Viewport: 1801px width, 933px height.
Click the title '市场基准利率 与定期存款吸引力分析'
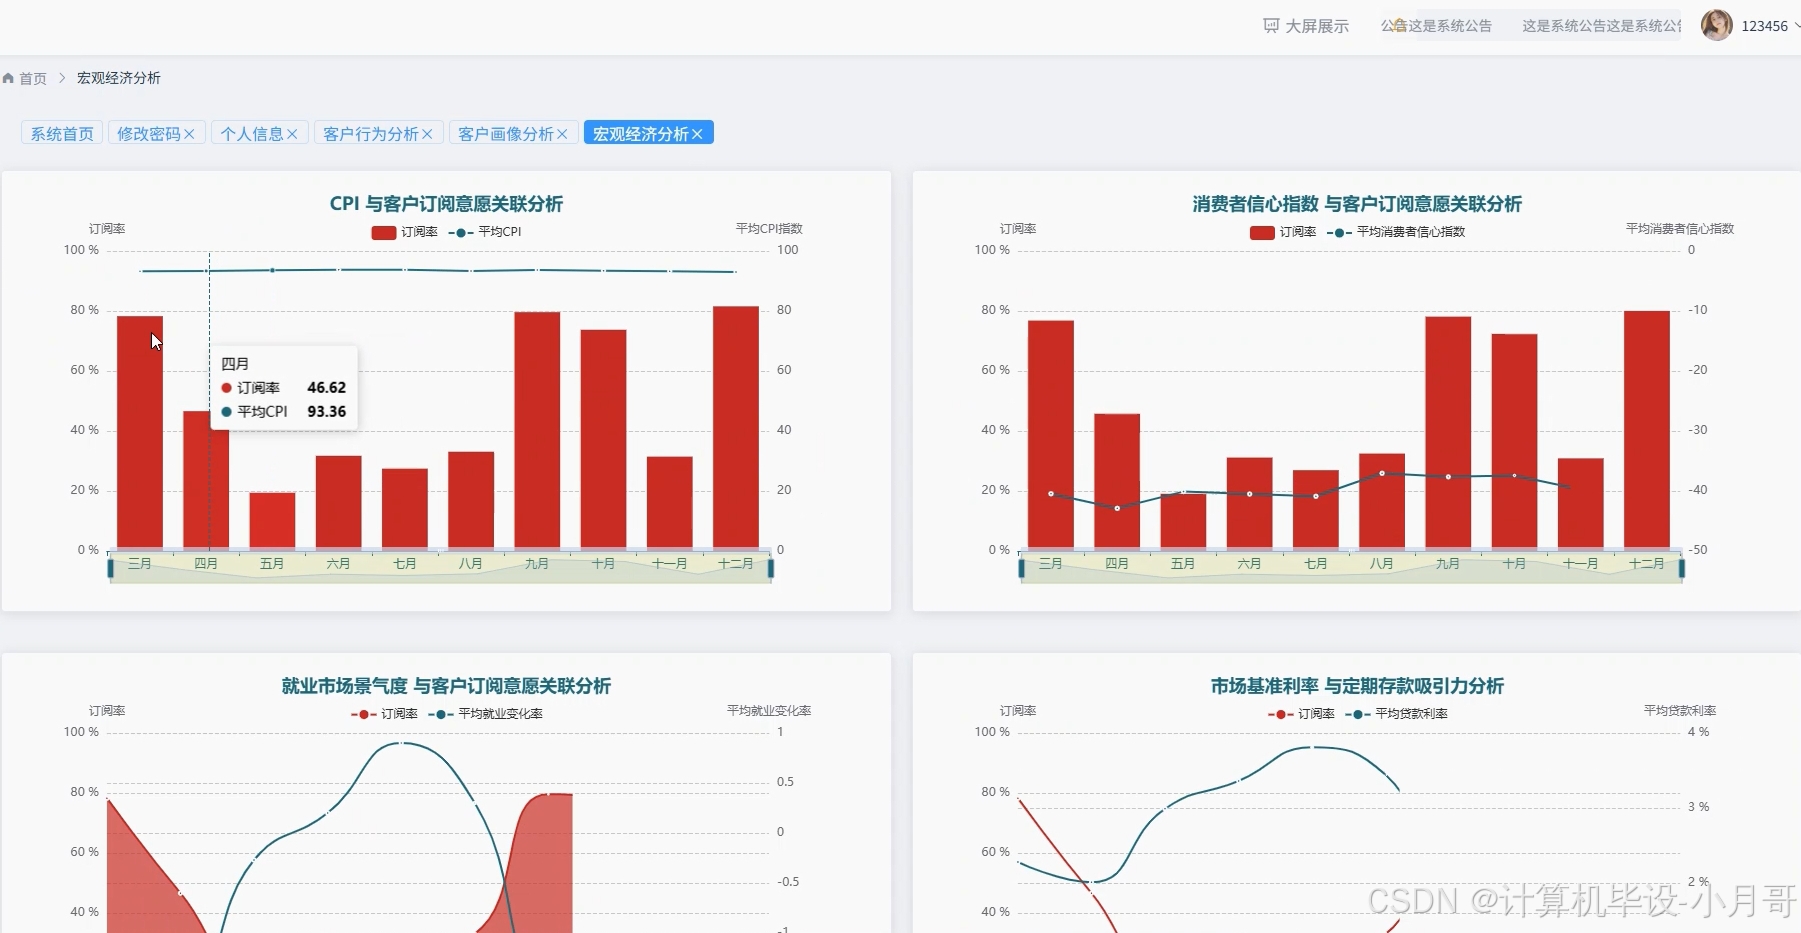coord(1357,686)
